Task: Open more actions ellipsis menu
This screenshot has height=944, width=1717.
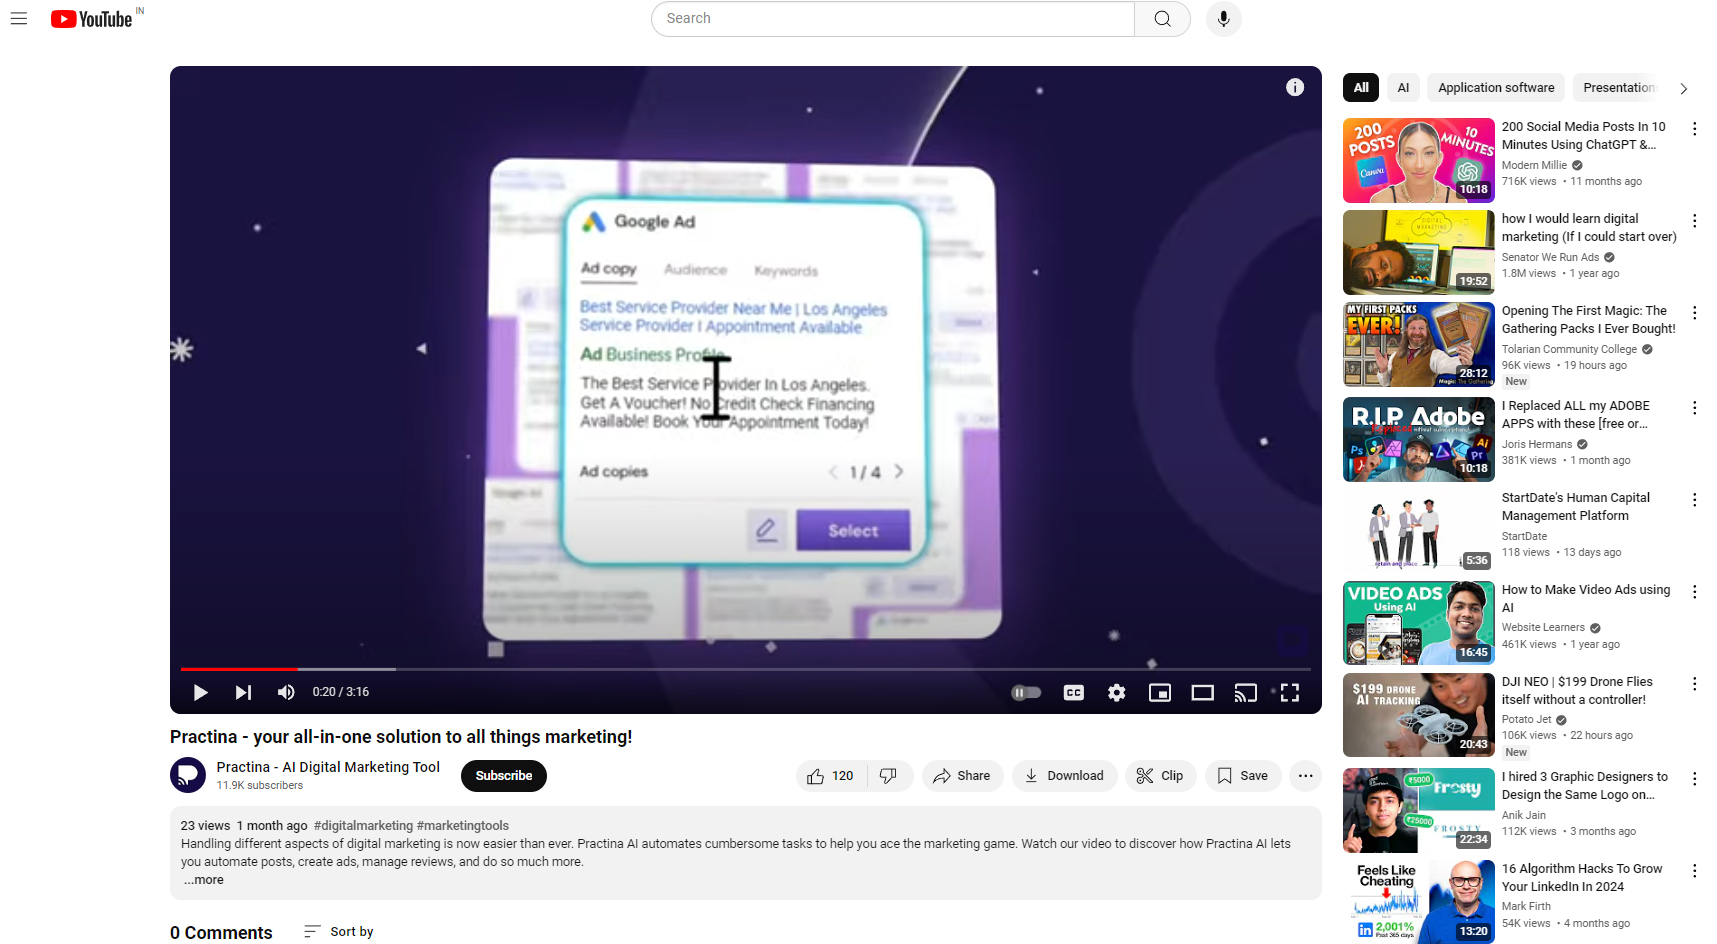Action: tap(1305, 776)
